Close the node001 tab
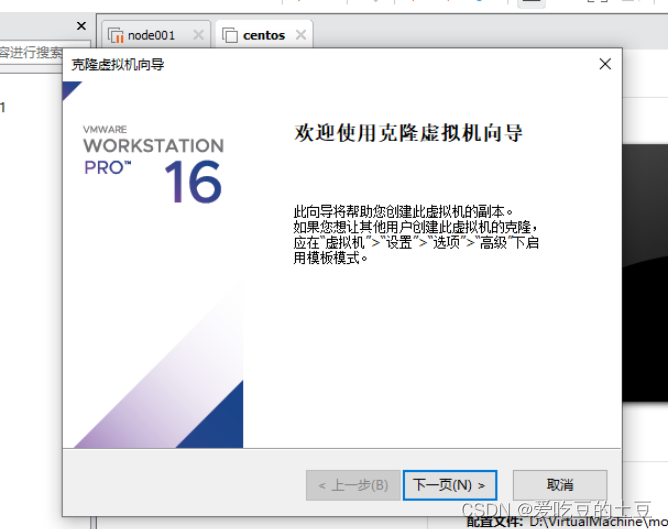The image size is (668, 529). (x=199, y=35)
